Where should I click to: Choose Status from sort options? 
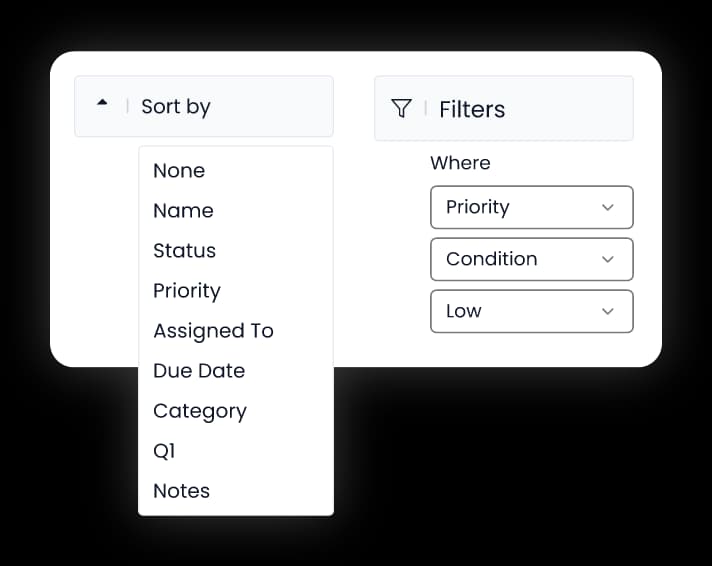236,251
